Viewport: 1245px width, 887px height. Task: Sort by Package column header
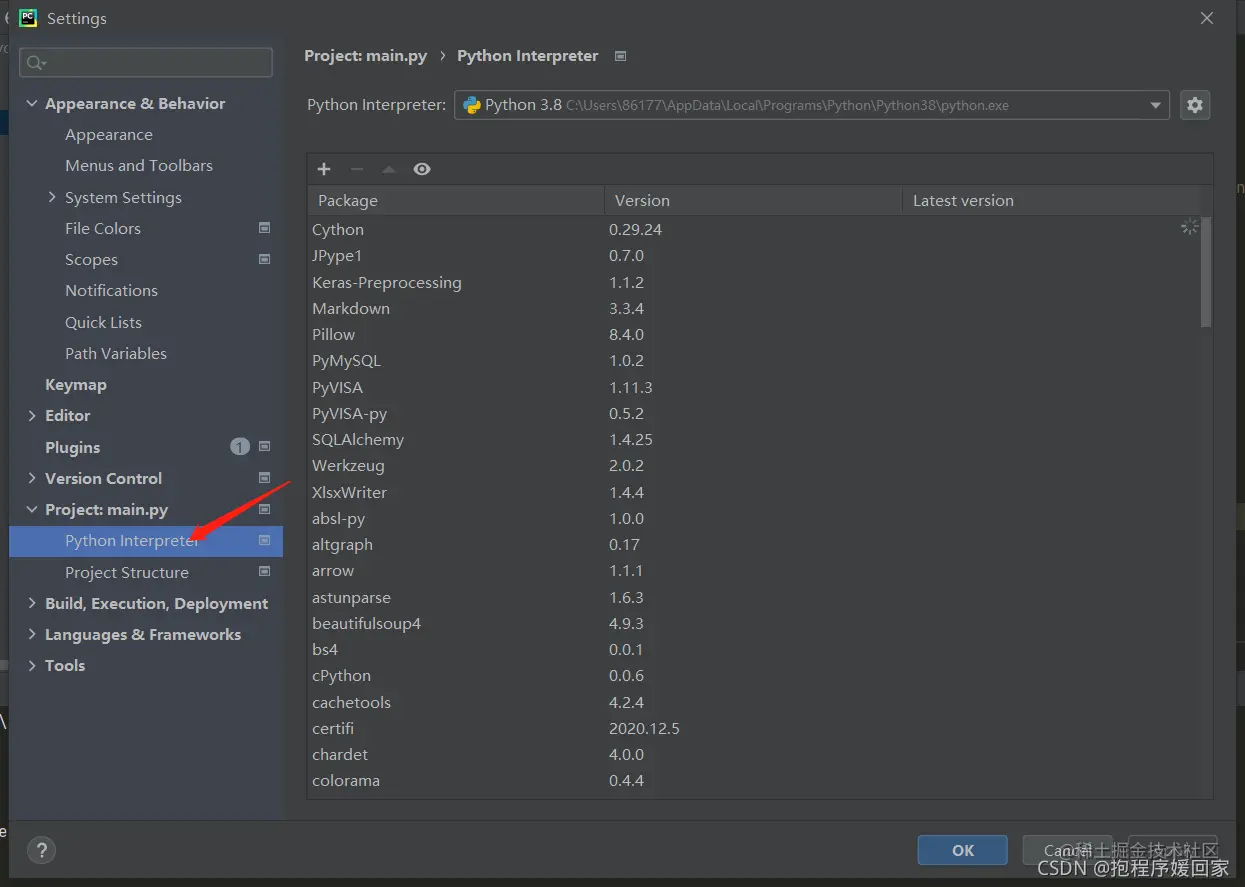click(456, 200)
